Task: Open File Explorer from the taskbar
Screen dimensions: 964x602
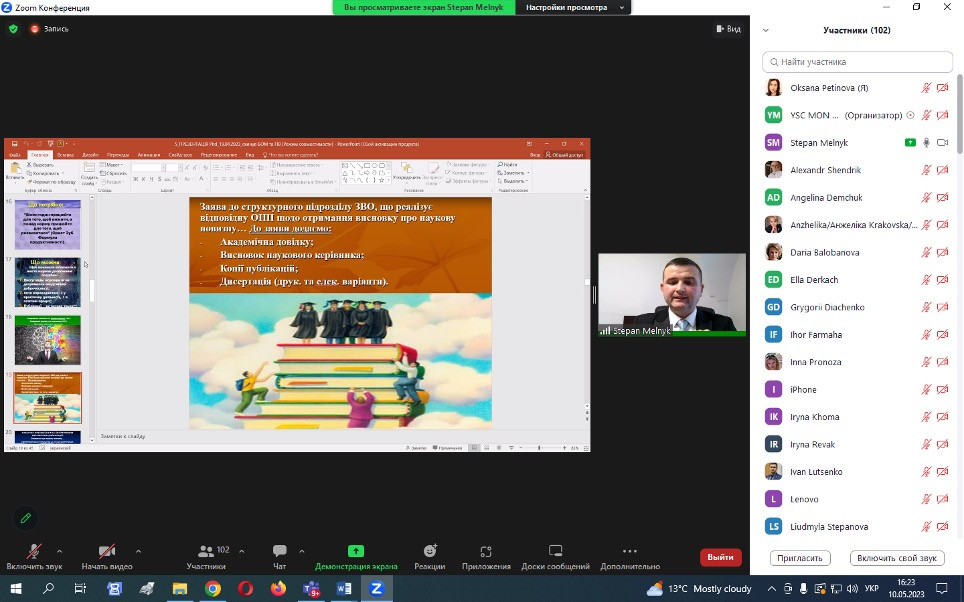Action: [180, 588]
